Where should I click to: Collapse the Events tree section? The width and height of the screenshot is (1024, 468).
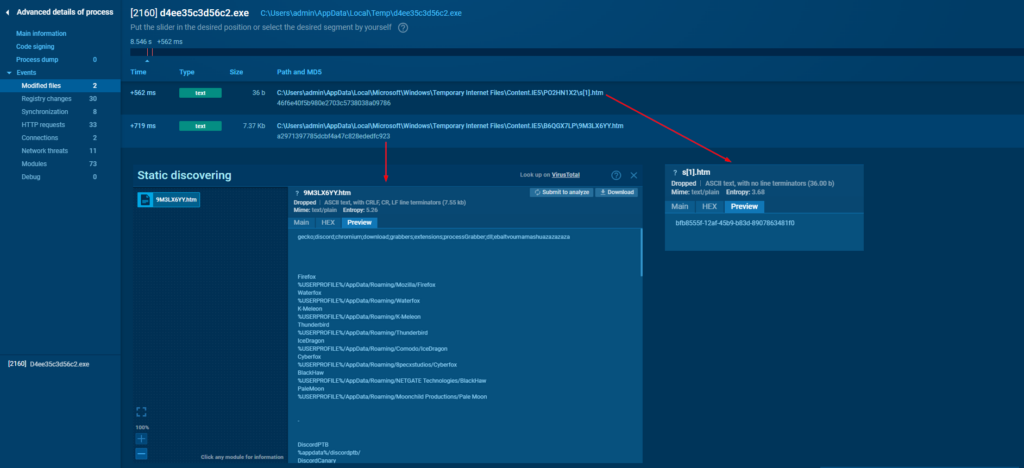pos(10,73)
